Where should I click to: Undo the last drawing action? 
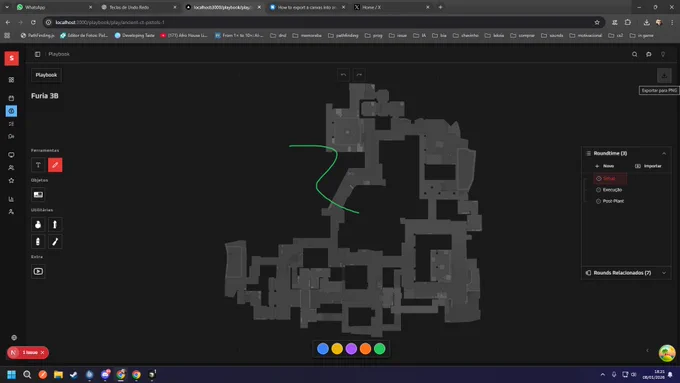coord(343,75)
